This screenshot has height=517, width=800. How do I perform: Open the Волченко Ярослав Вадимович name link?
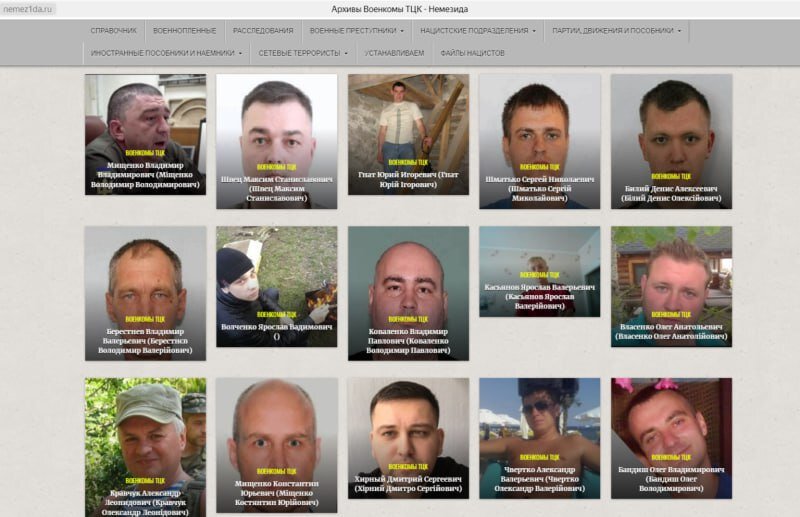pyautogui.click(x=277, y=331)
